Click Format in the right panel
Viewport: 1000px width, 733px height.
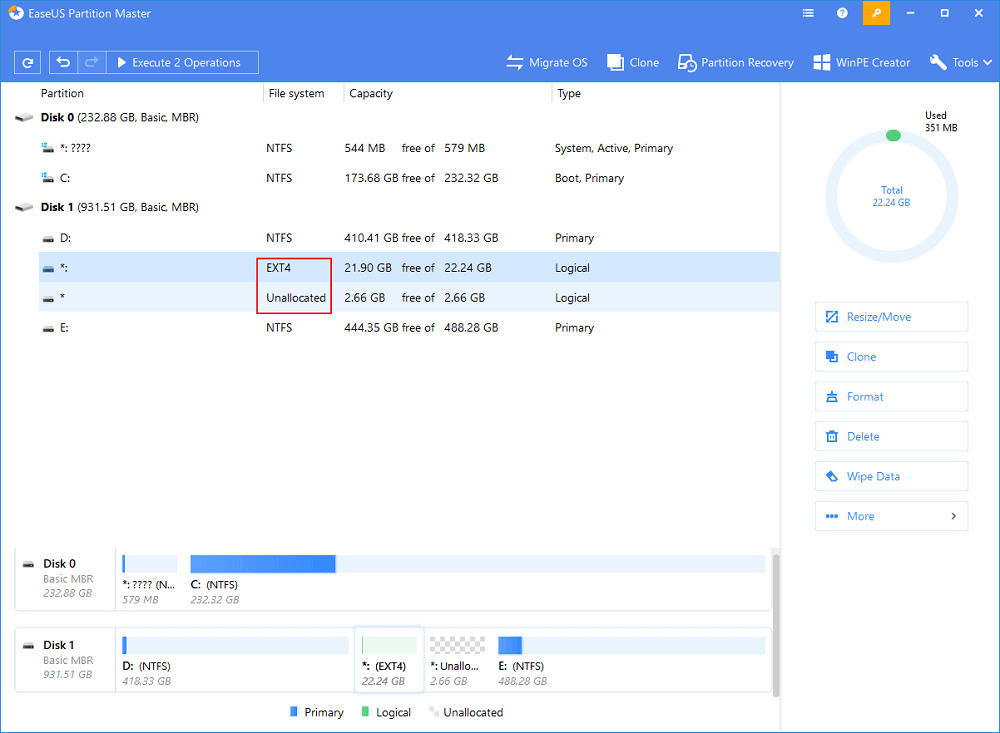coord(891,397)
